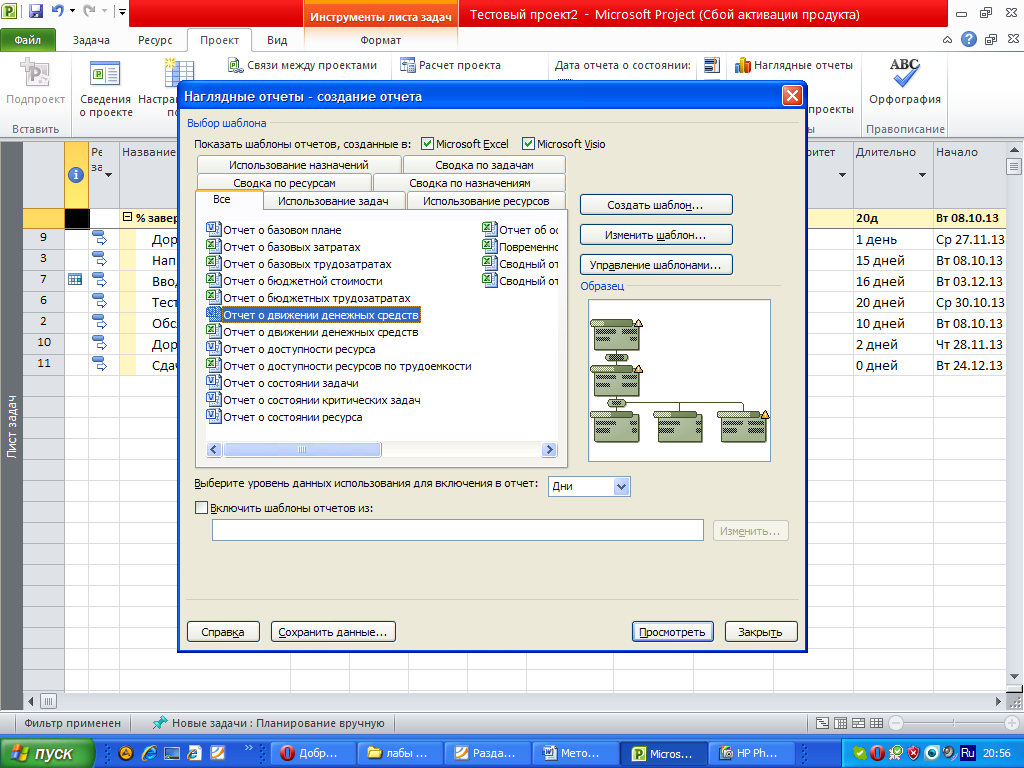The height and width of the screenshot is (768, 1024).
Task: Close the Наглядные отчеты dialog with X
Action: pos(792,96)
